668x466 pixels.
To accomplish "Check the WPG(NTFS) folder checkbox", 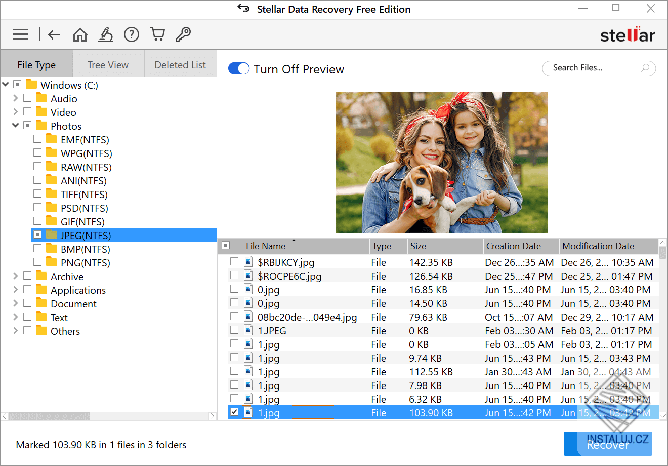I will pyautogui.click(x=37, y=152).
